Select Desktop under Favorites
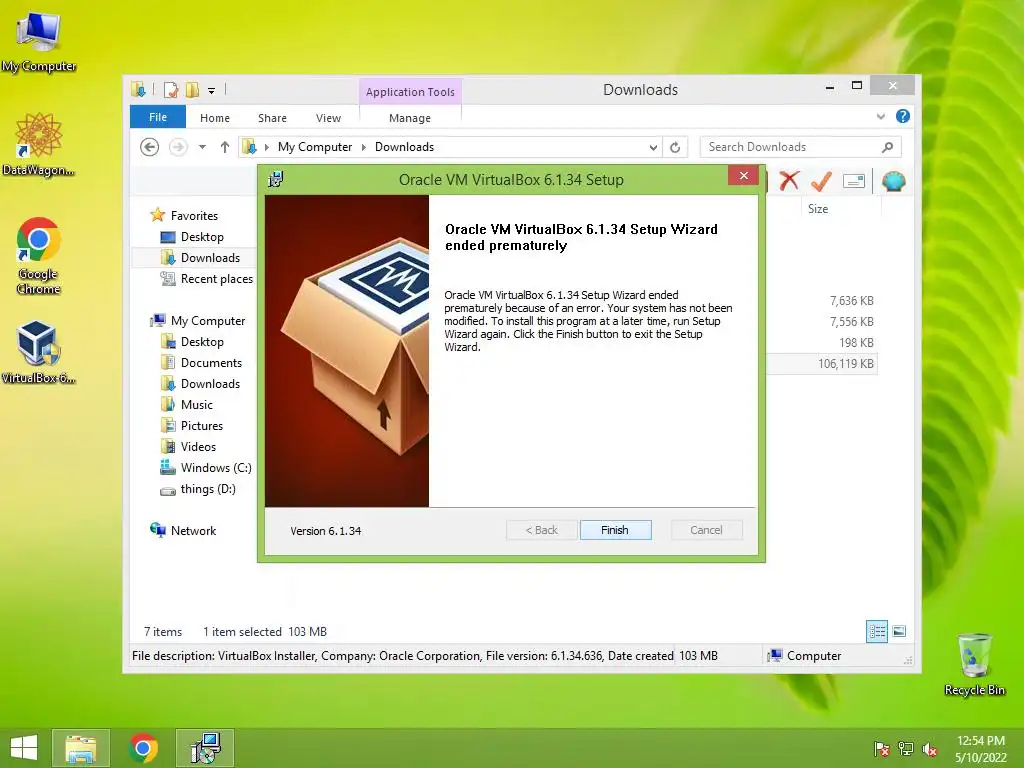 pos(202,237)
